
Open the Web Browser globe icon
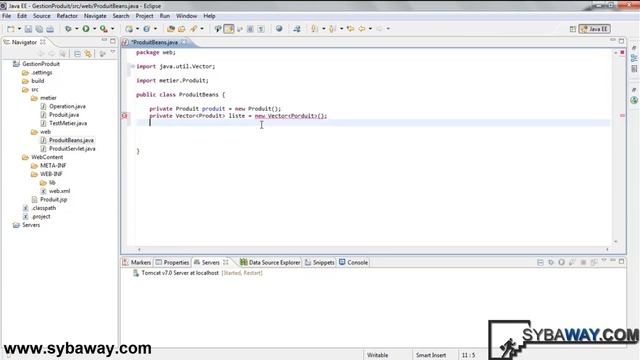click(279, 29)
